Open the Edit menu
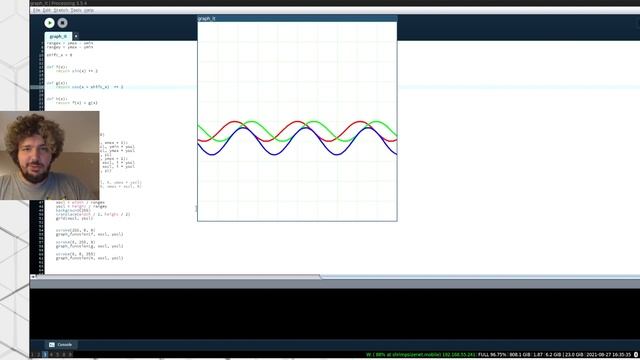Viewport: 640px width, 360px height. click(x=47, y=10)
